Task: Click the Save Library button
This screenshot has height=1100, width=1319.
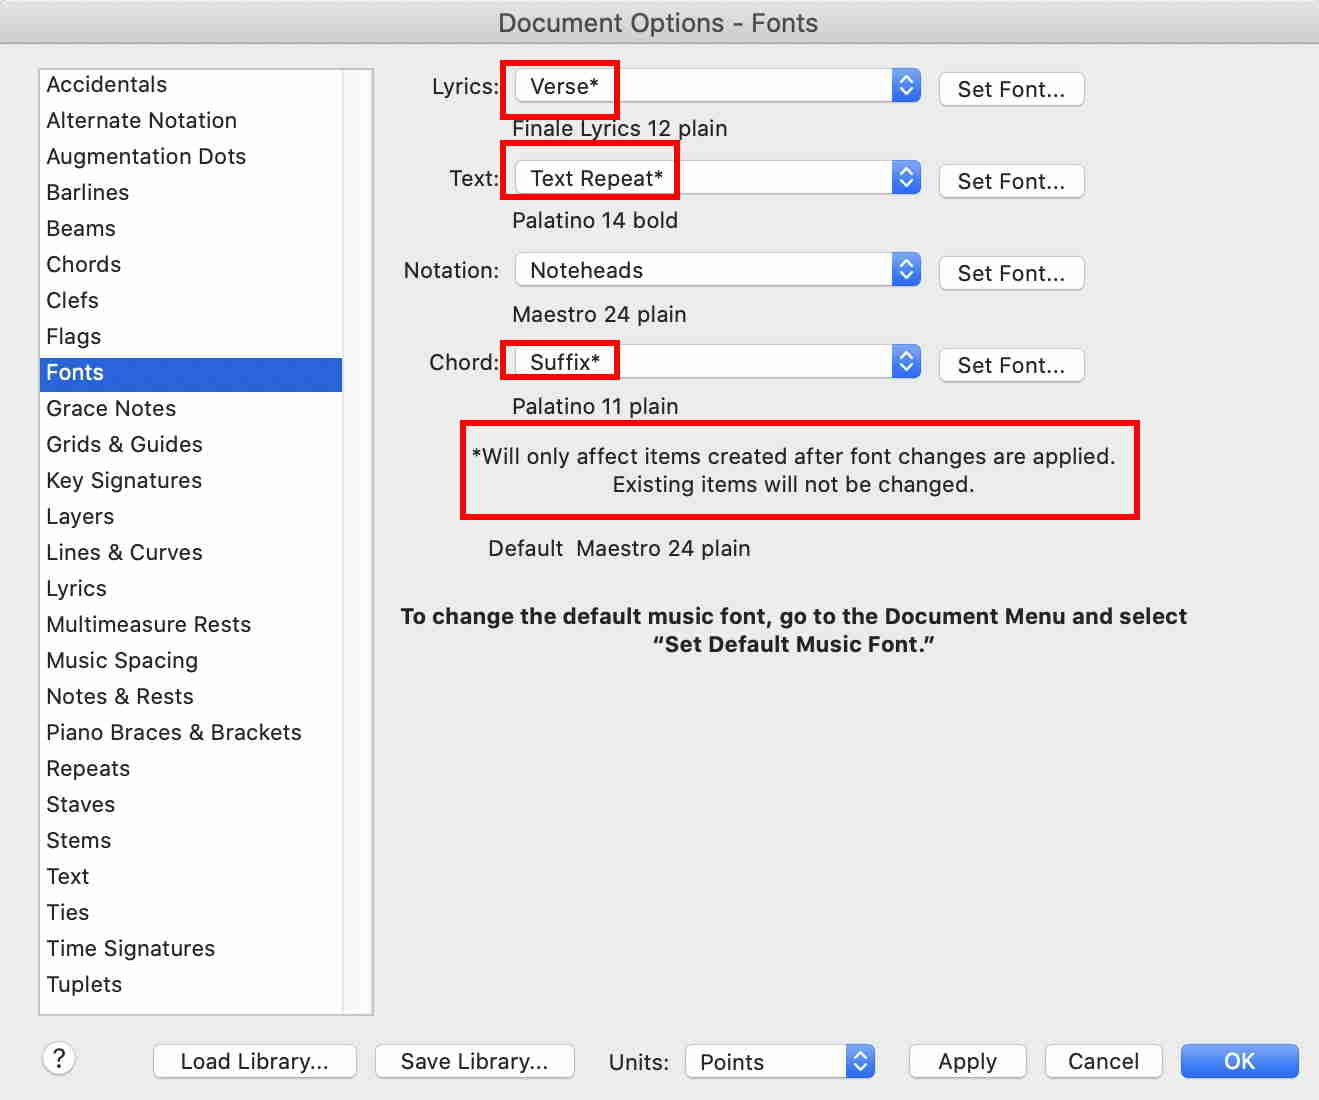Action: [x=474, y=1061]
